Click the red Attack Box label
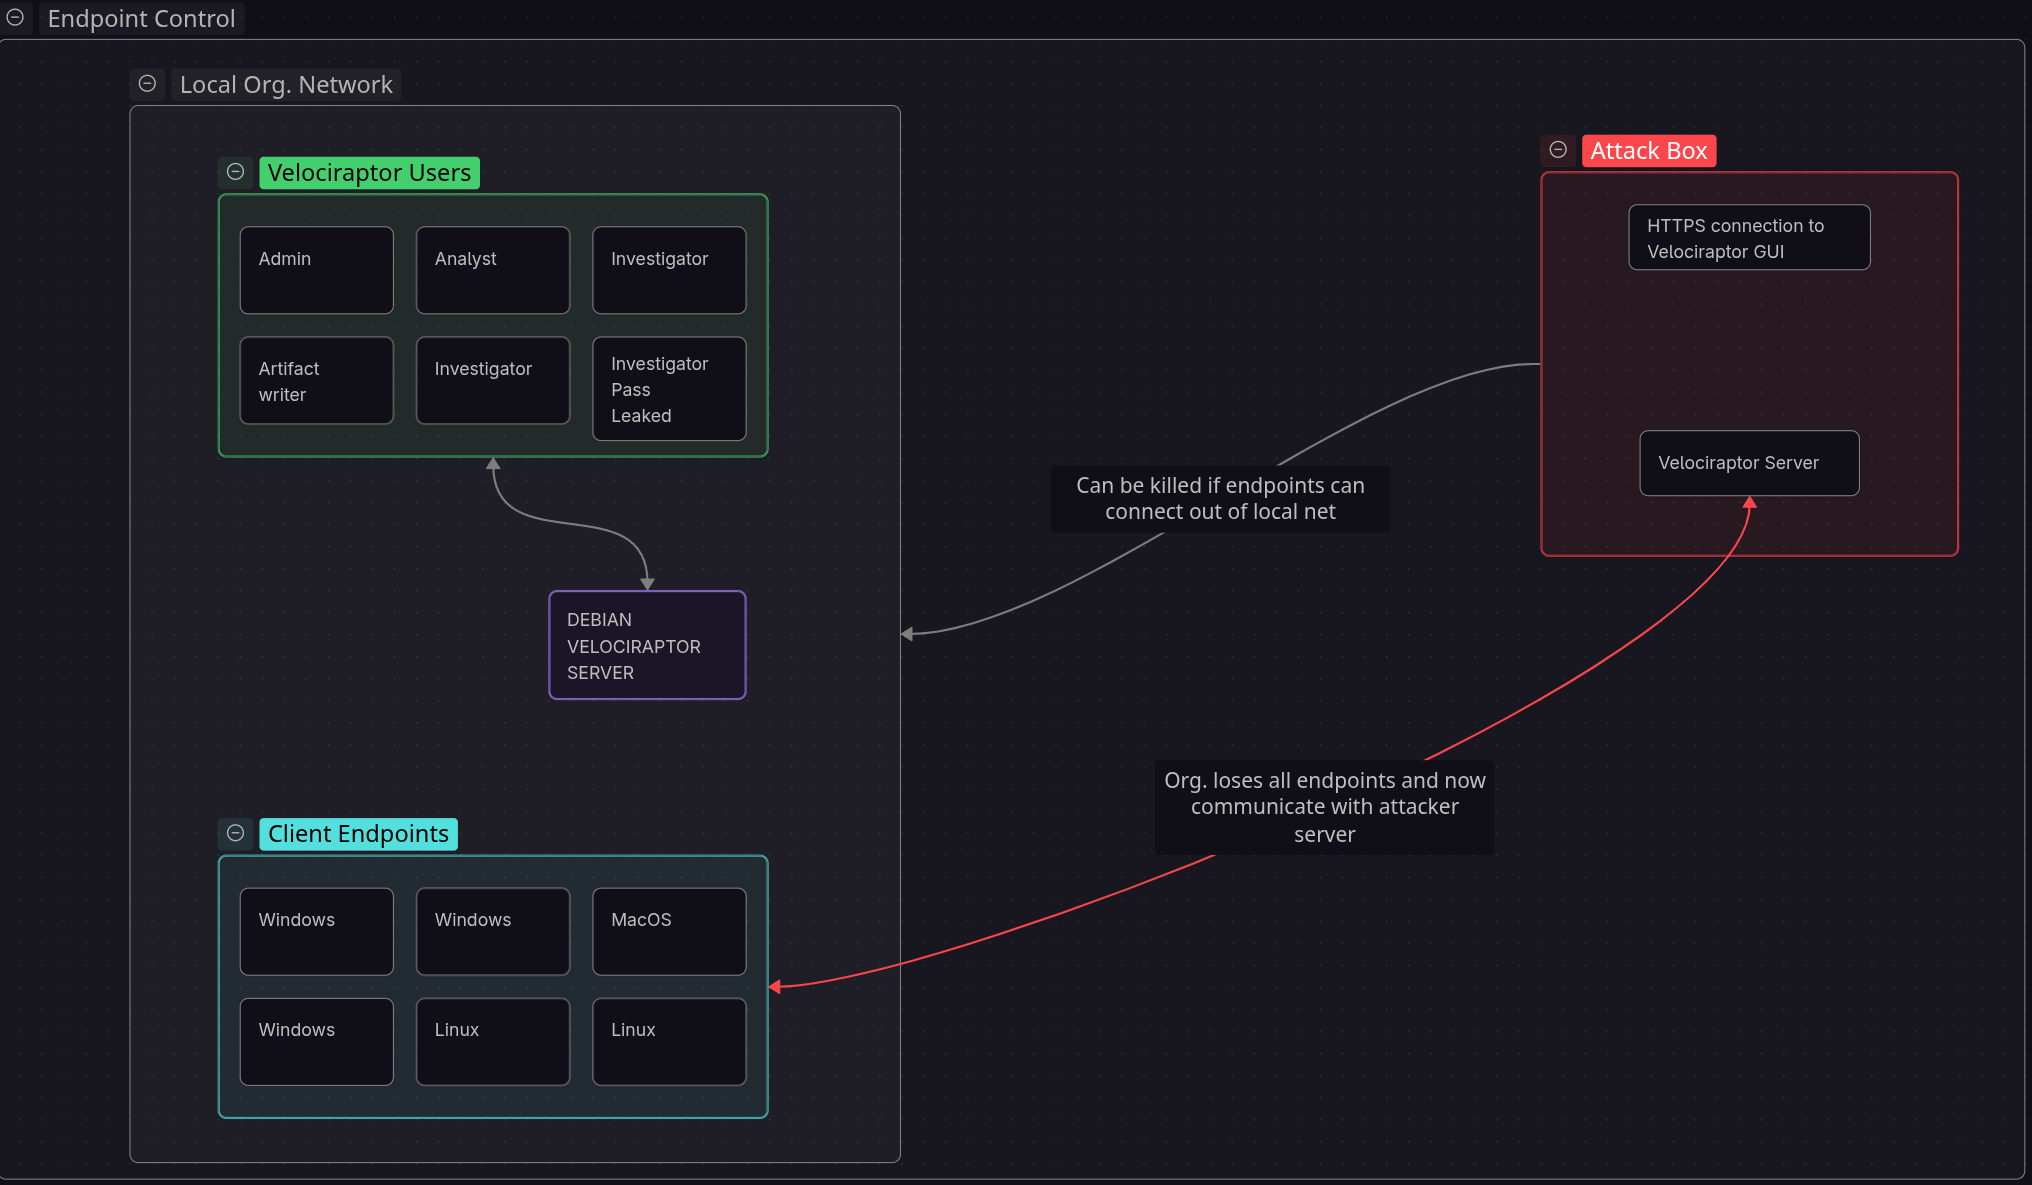 tap(1649, 151)
